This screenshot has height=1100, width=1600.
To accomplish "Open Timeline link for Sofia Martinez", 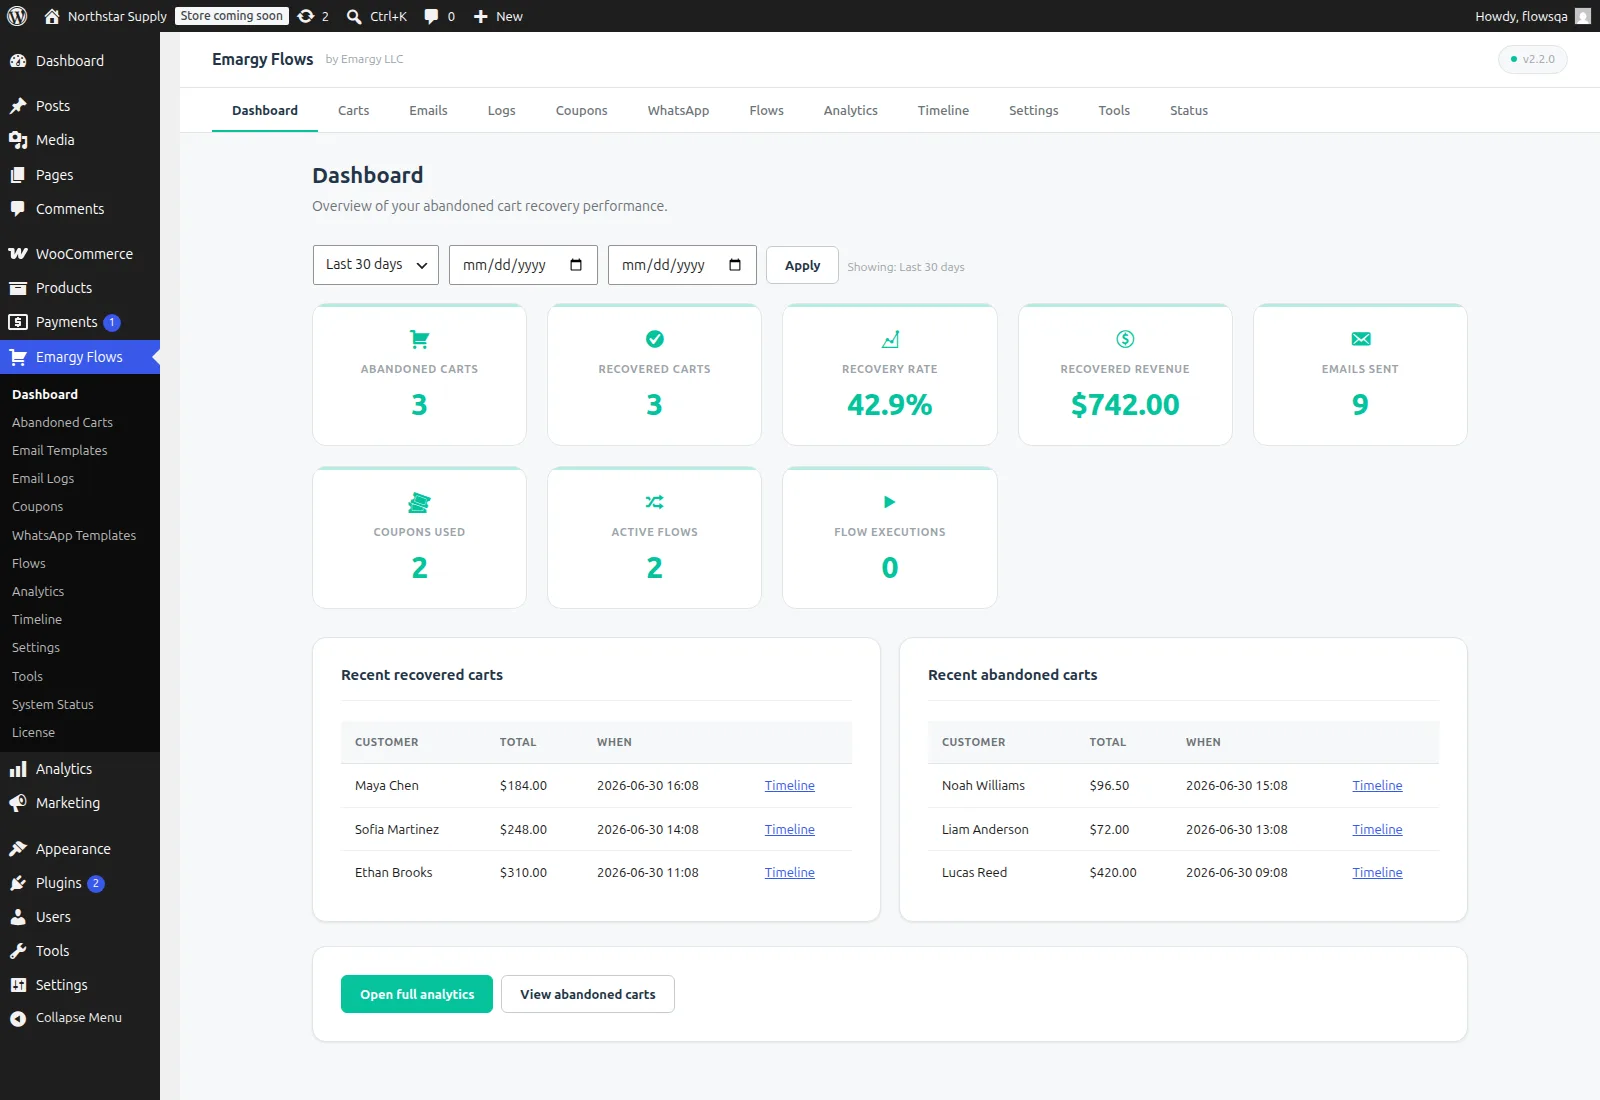I will pos(790,830).
